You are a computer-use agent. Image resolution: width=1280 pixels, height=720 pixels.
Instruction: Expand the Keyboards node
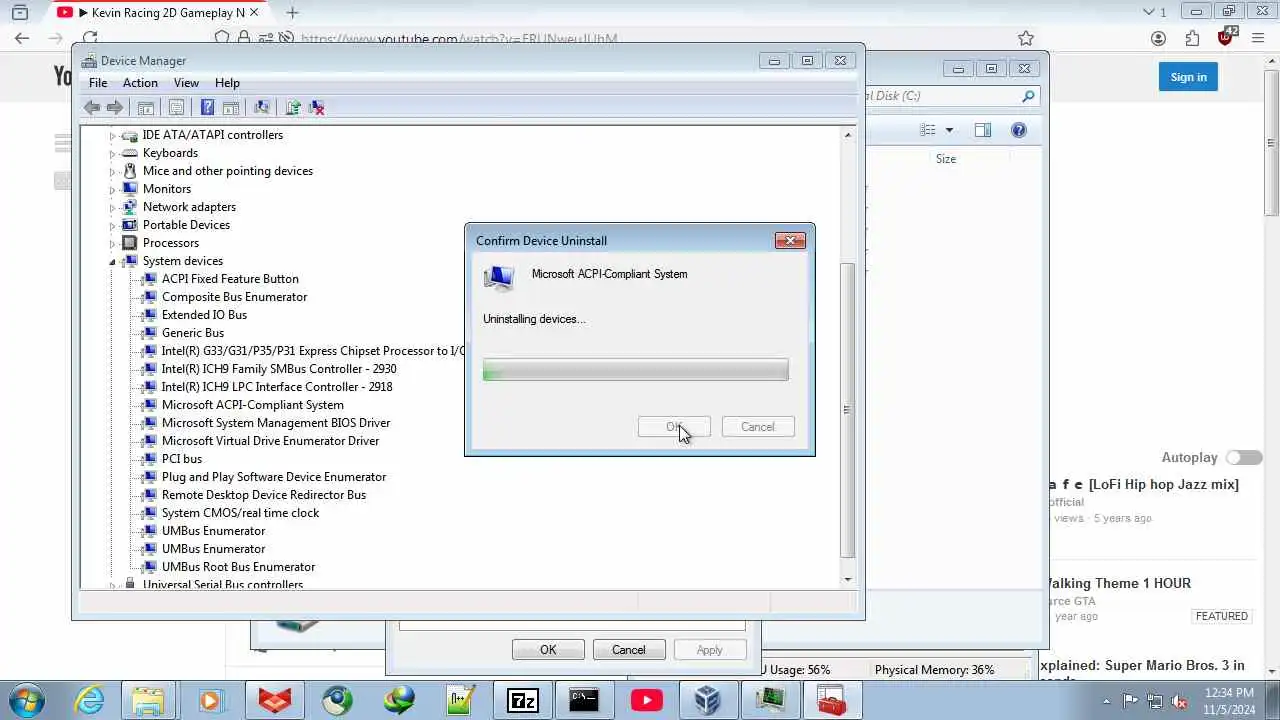pyautogui.click(x=113, y=153)
